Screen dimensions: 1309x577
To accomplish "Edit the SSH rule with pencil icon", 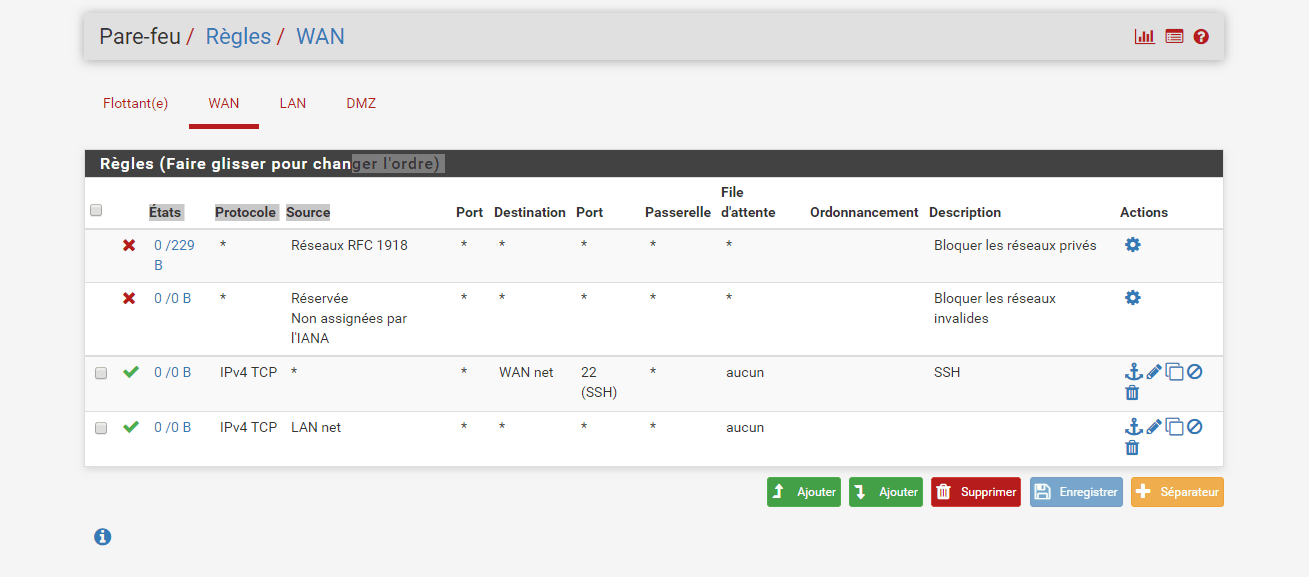I will tap(1154, 372).
